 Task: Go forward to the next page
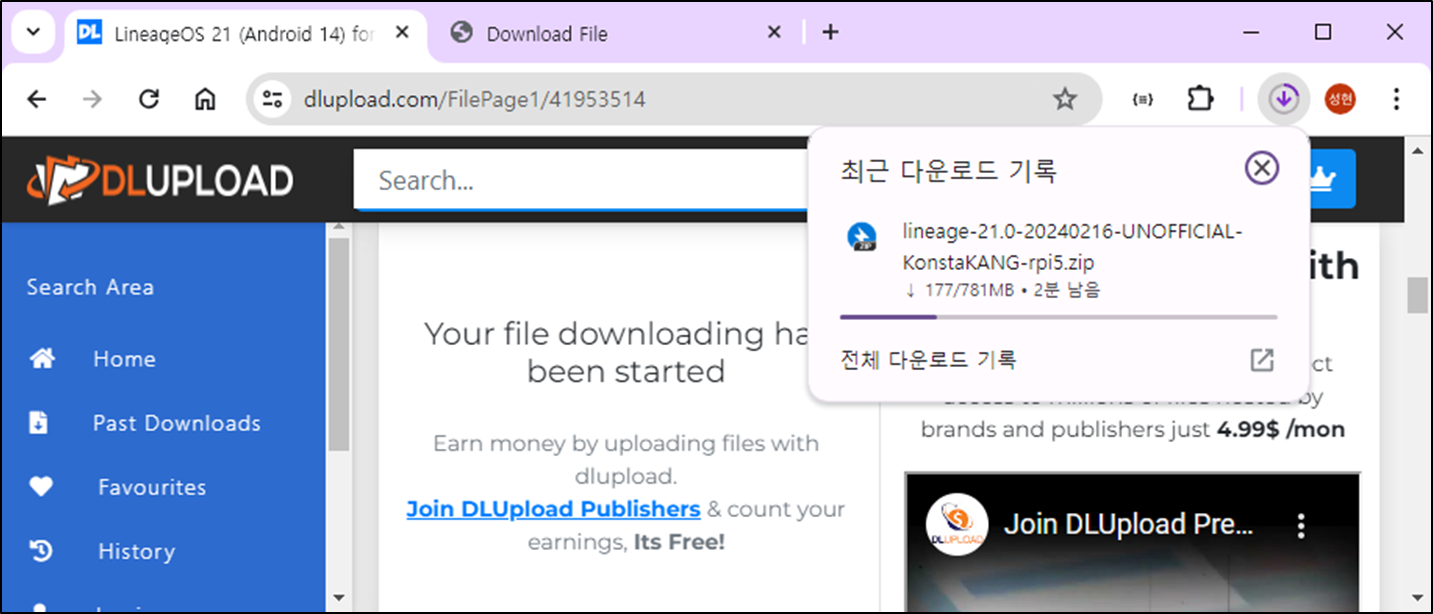92,99
